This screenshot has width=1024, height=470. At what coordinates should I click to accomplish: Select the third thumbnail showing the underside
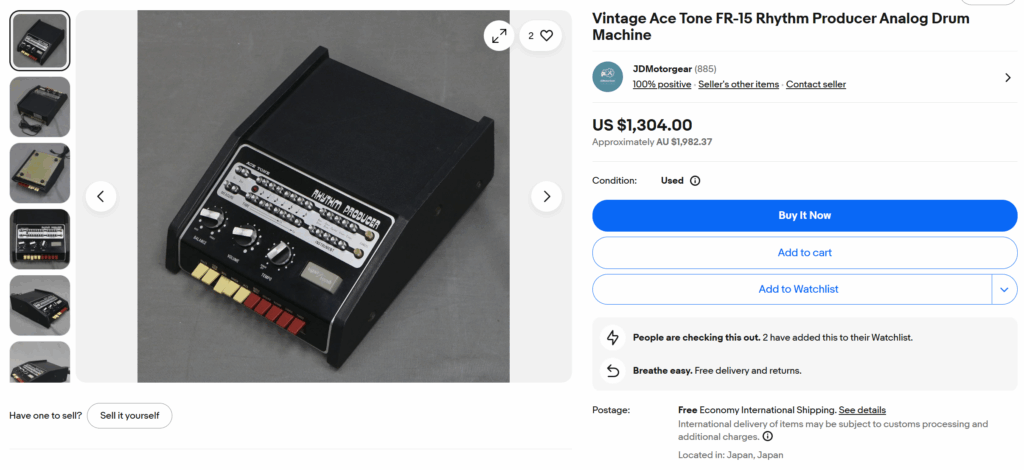point(40,173)
